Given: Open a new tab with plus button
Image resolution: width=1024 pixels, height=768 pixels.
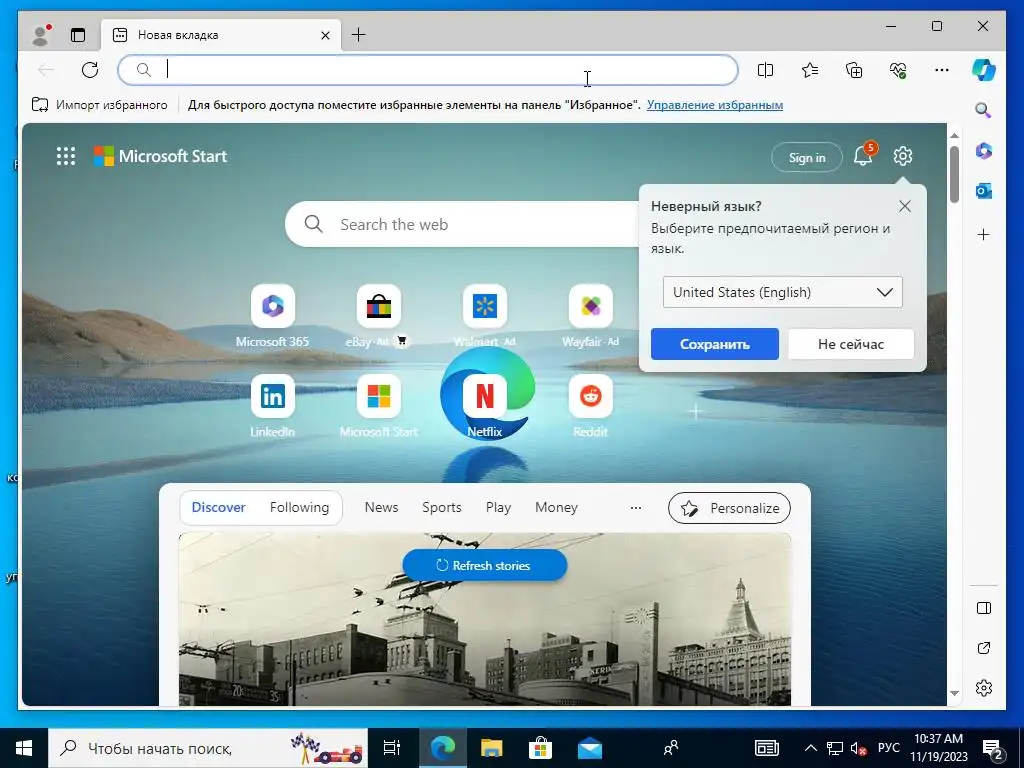Looking at the screenshot, I should coord(359,35).
